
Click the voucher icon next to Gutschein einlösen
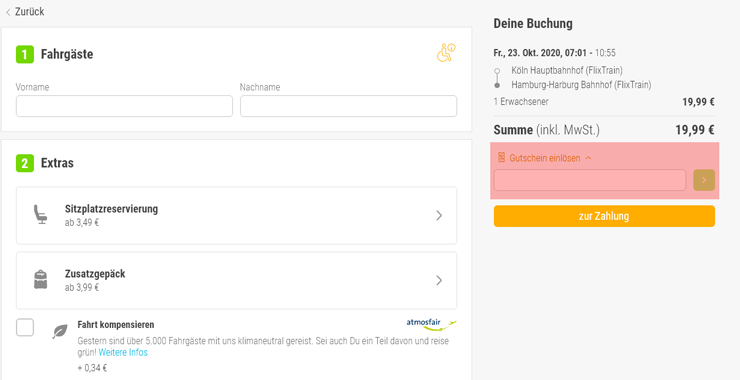click(x=501, y=158)
